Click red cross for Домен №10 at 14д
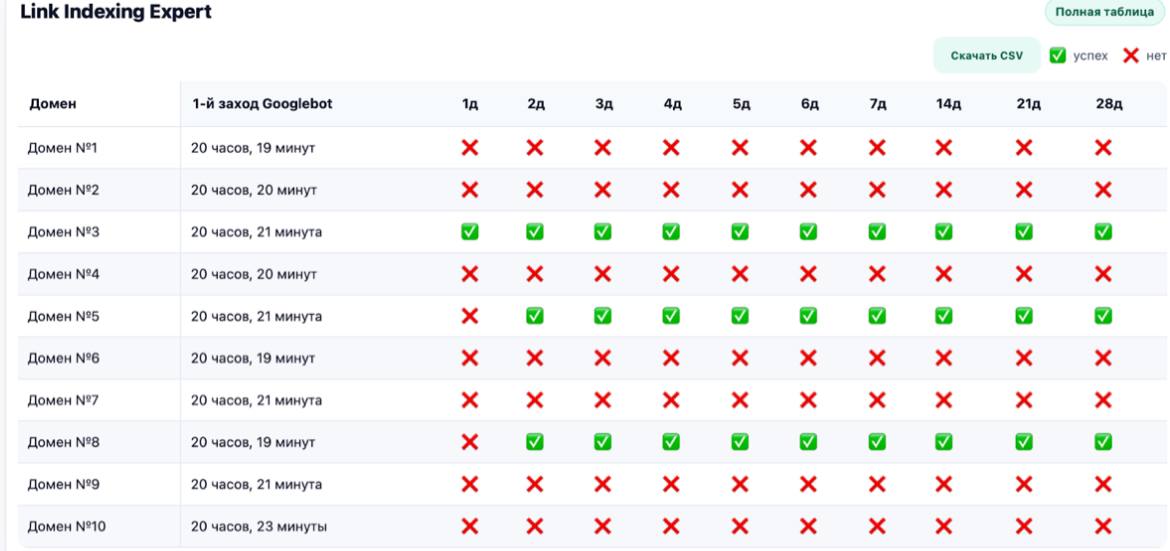Viewport: 1170px width, 551px height. tap(941, 526)
